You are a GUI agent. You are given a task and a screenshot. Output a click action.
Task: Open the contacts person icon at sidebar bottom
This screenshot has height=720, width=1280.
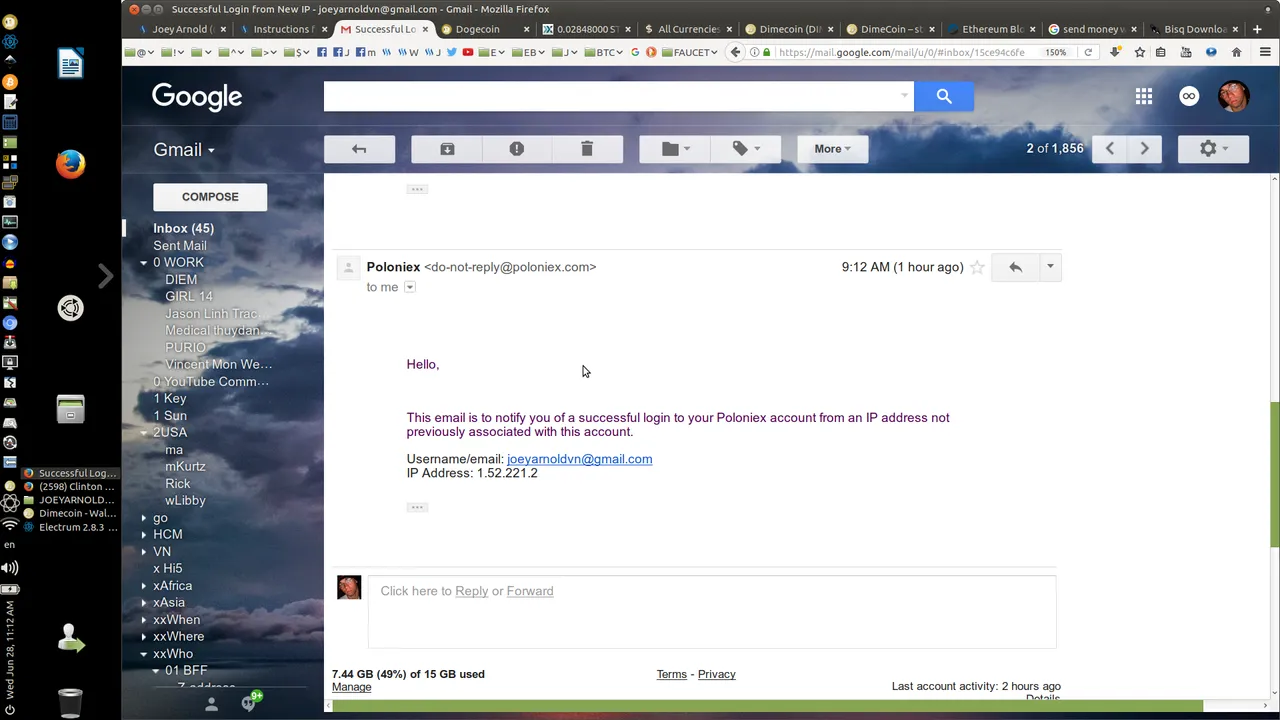coord(211,704)
